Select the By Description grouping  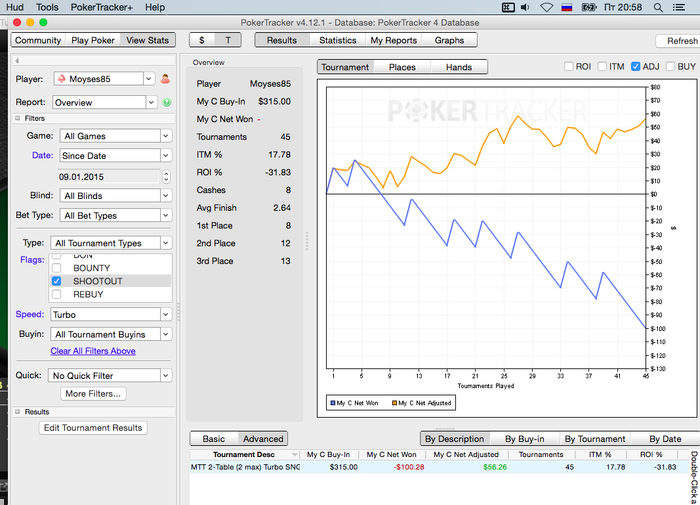[x=454, y=439]
